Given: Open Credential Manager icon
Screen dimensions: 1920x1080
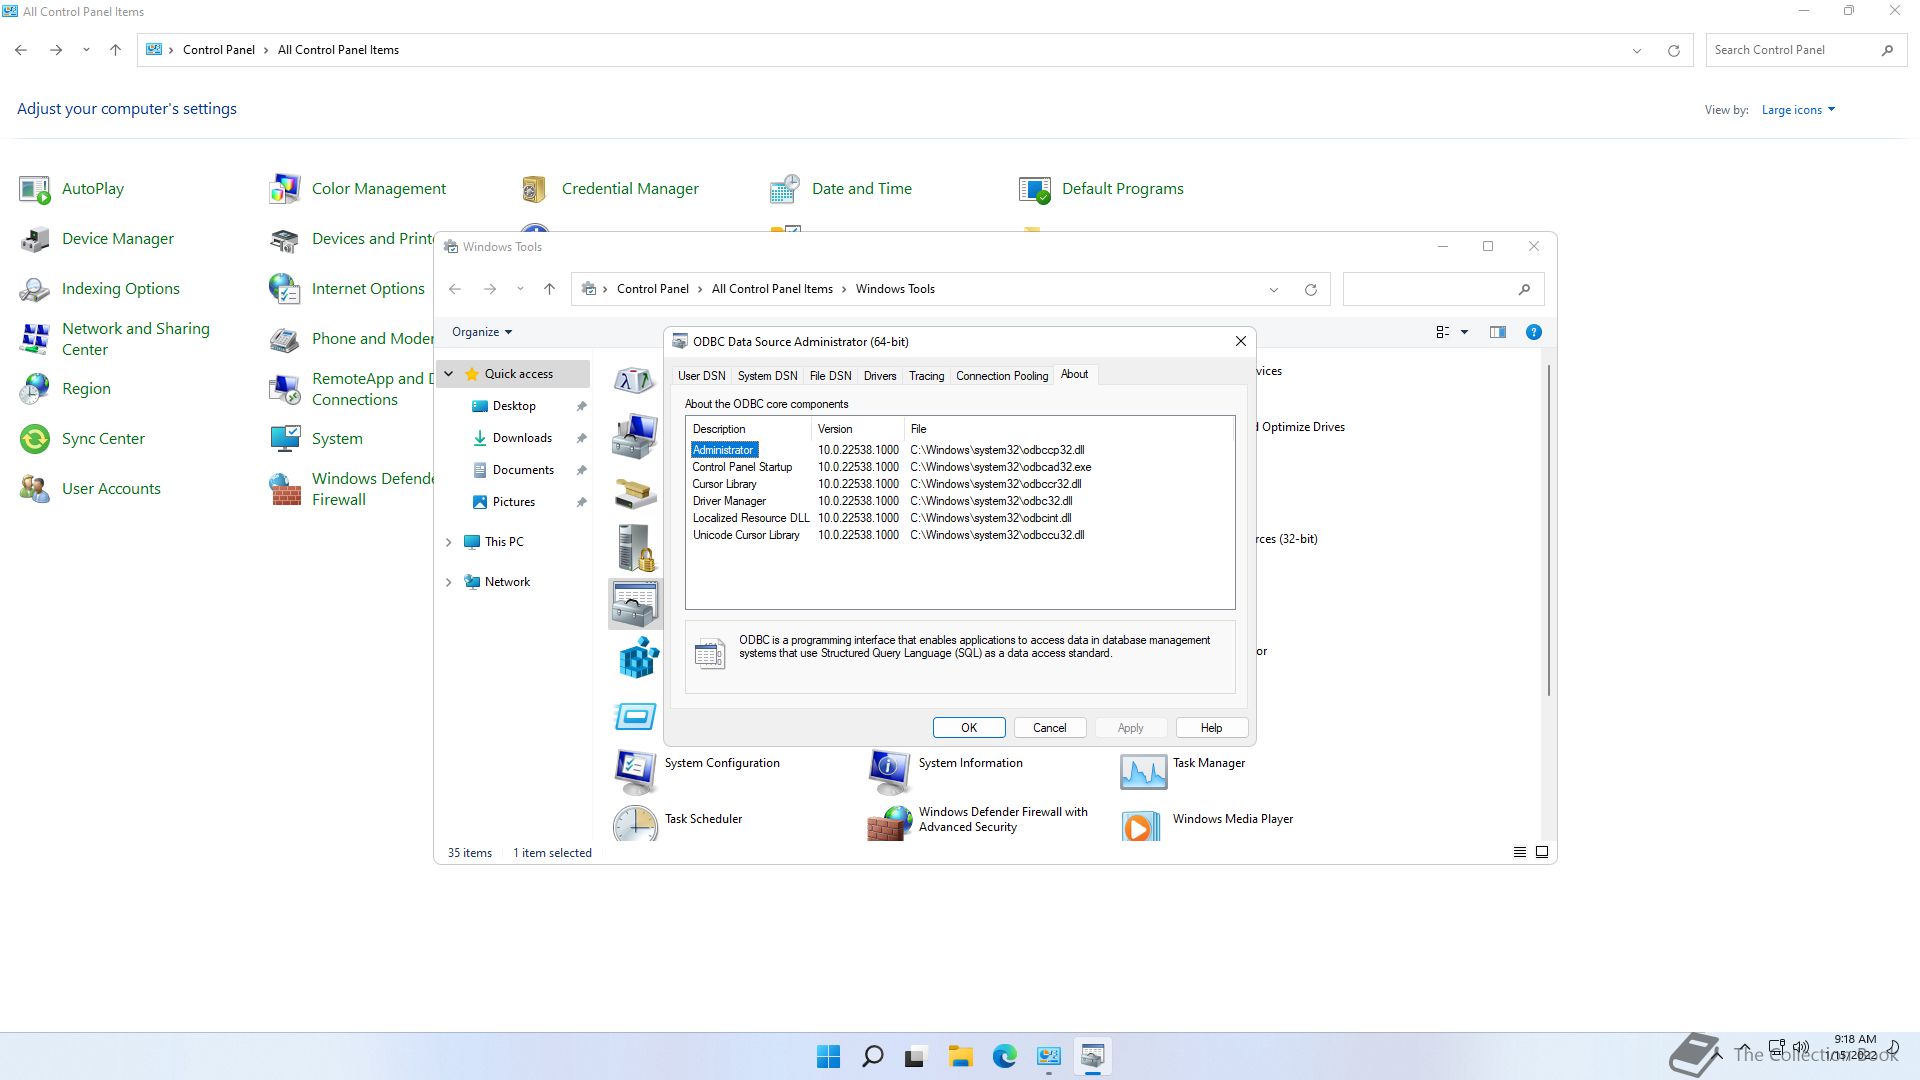Looking at the screenshot, I should click(x=609, y=189).
